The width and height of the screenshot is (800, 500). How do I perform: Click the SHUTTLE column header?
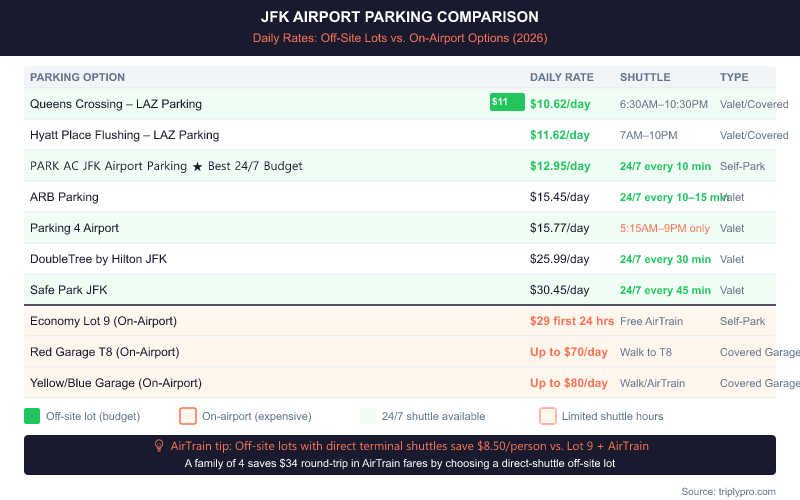tap(645, 77)
